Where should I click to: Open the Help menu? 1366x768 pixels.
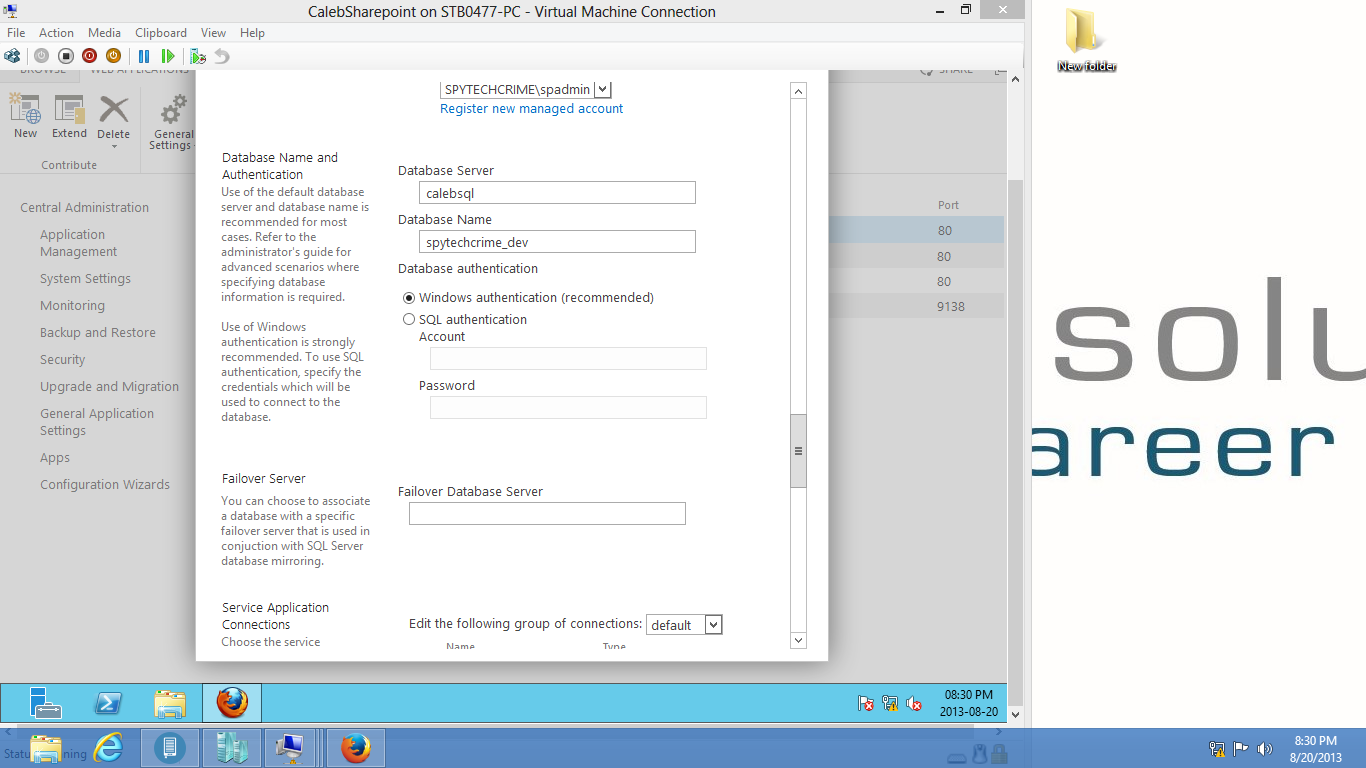coord(252,33)
